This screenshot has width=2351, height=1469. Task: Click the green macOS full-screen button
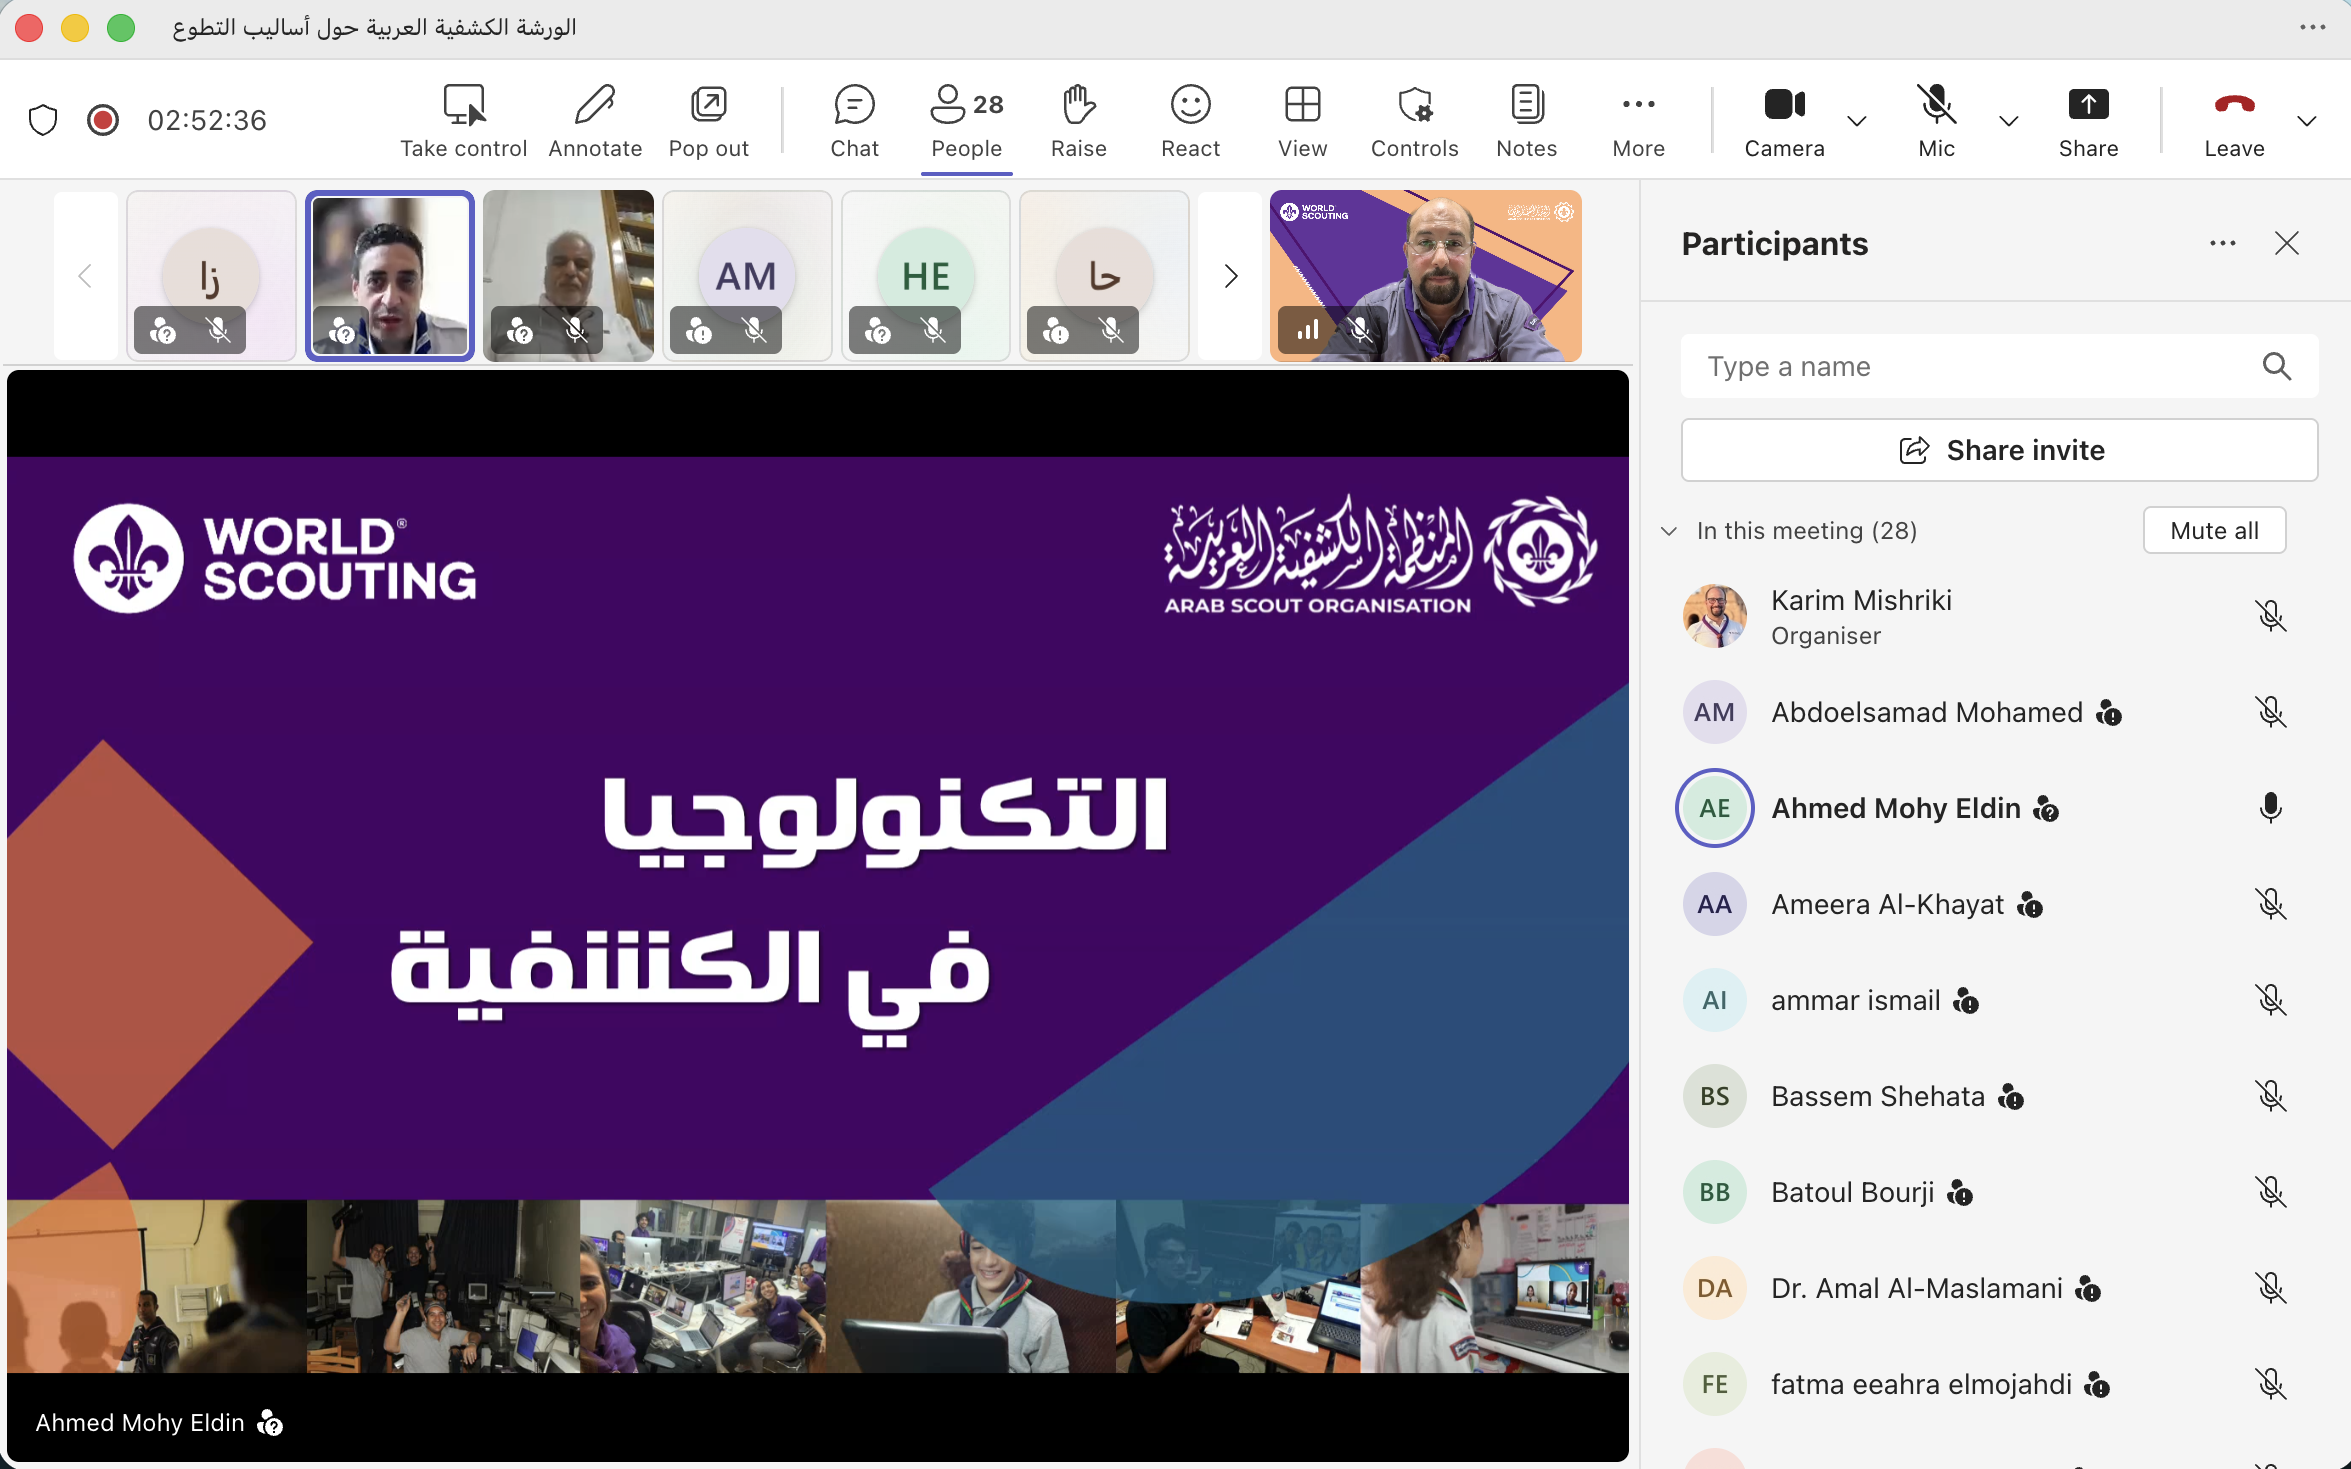click(121, 28)
